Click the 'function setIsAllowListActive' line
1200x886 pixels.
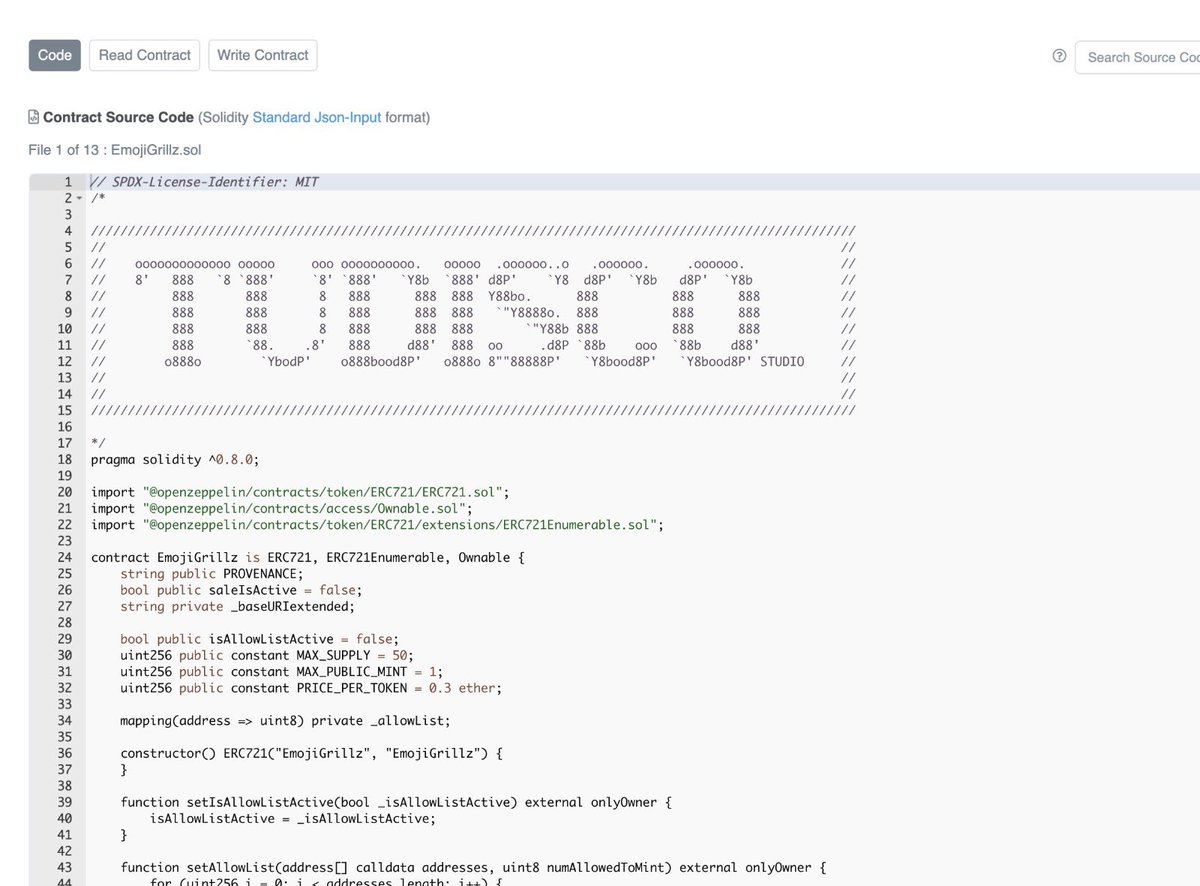tap(396, 802)
